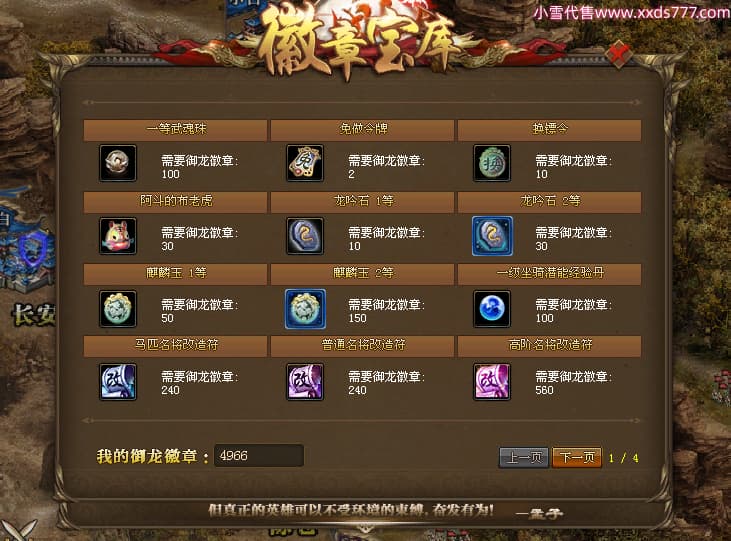Select the 普通名将改造符 purple icon
Screen dimensions: 731x541
pos(305,382)
